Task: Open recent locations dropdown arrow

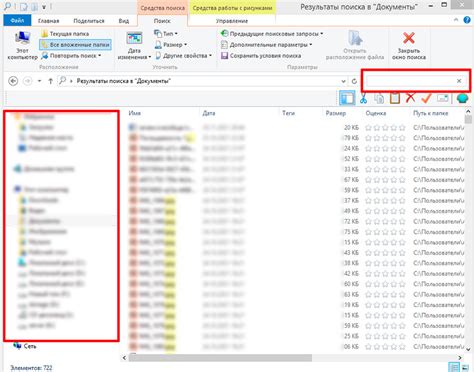Action: pos(39,81)
